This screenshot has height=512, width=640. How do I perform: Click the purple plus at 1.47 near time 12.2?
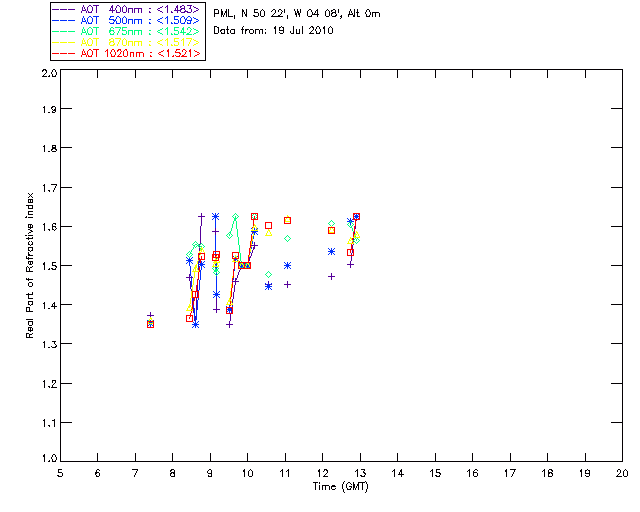click(x=331, y=277)
